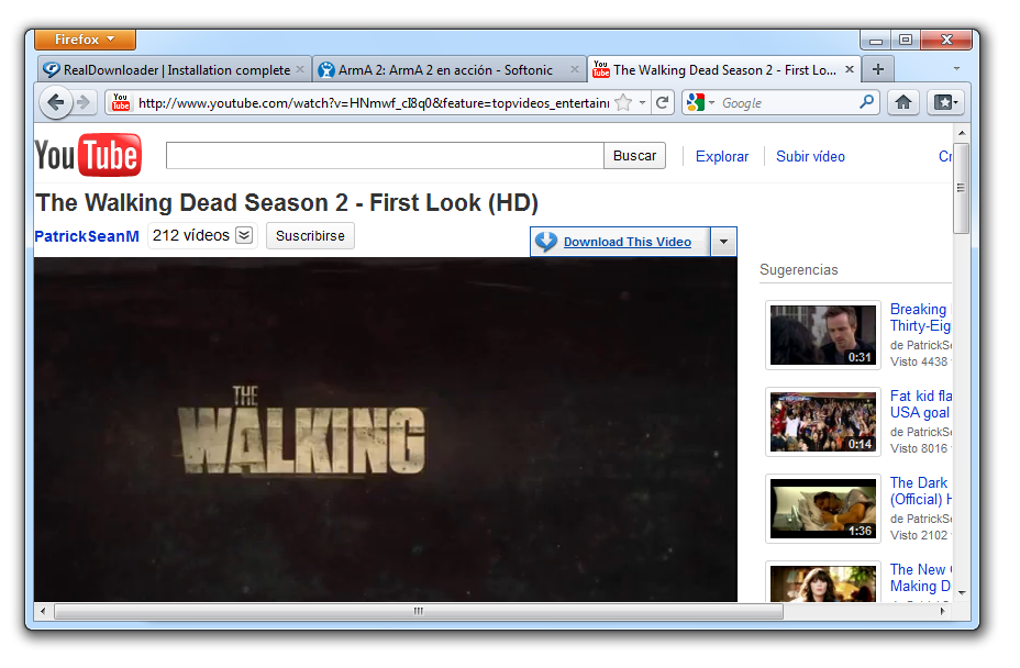Open Breaking Bad suggested video thumbnail
Viewport: 1020px width, 668px height.
click(x=823, y=335)
